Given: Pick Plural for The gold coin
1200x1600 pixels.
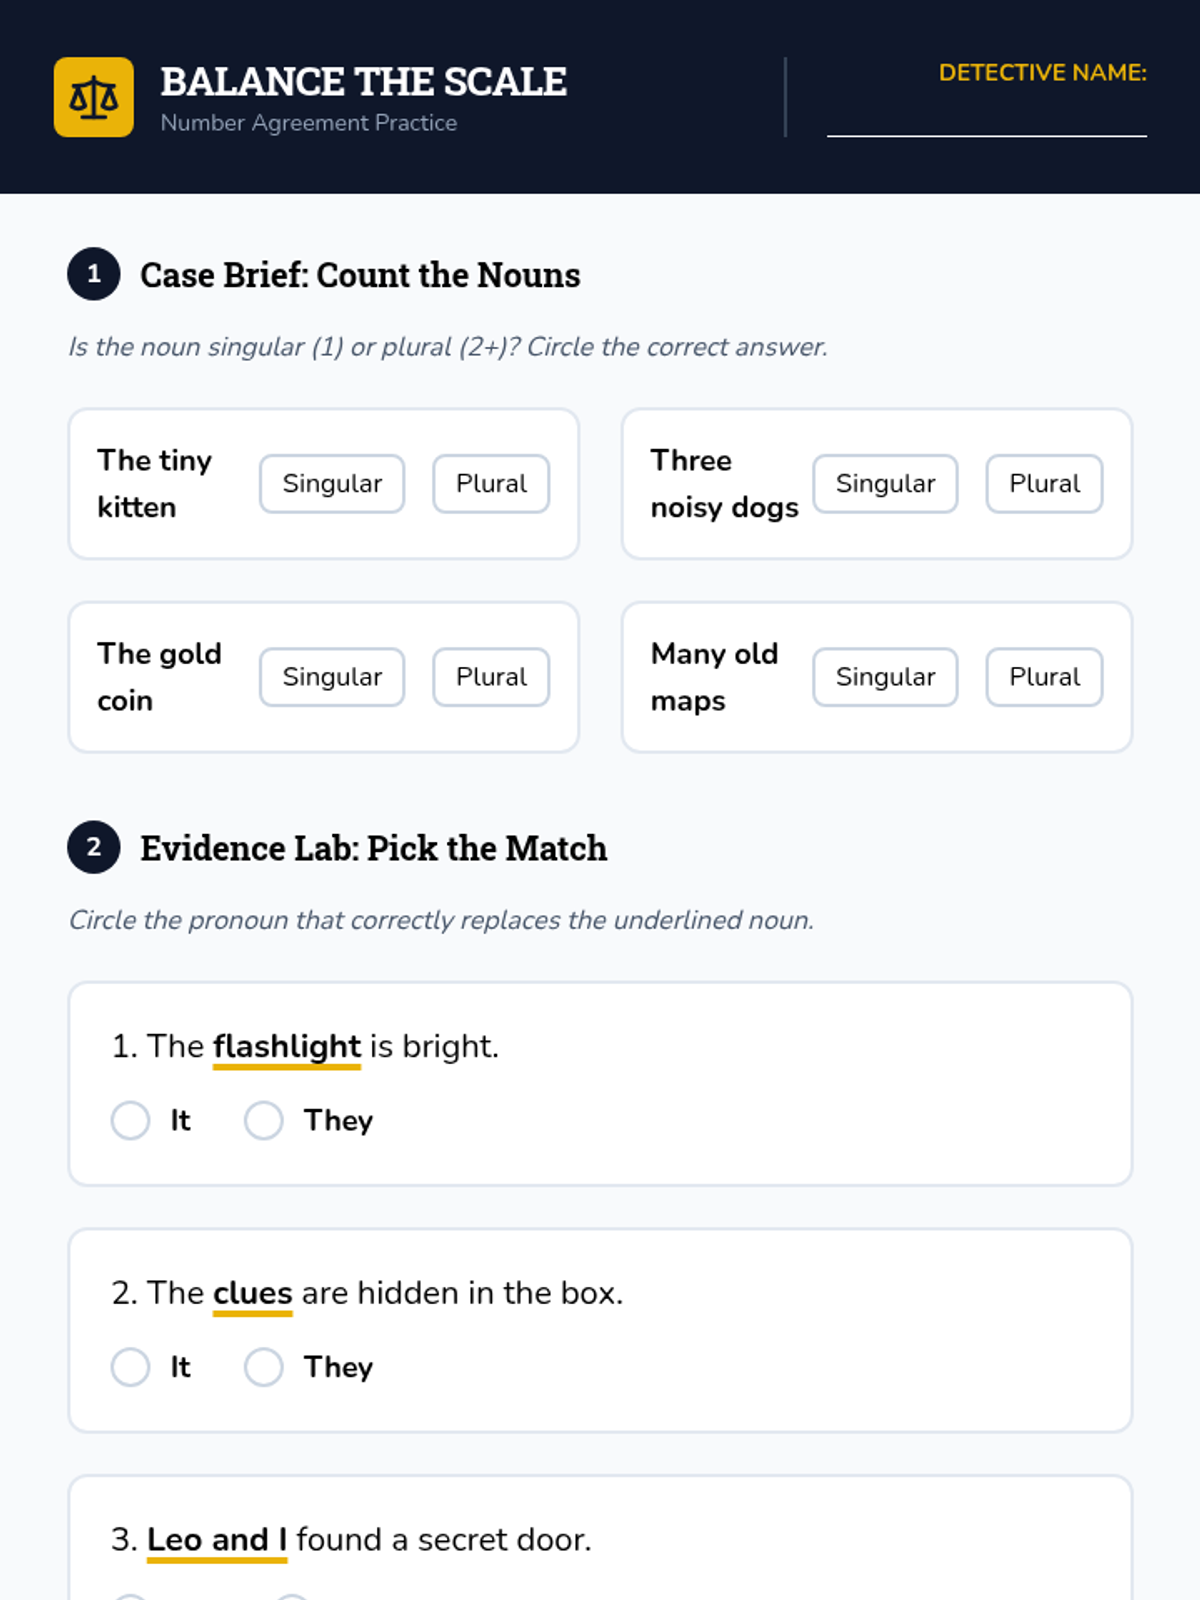Looking at the screenshot, I should pos(491,677).
